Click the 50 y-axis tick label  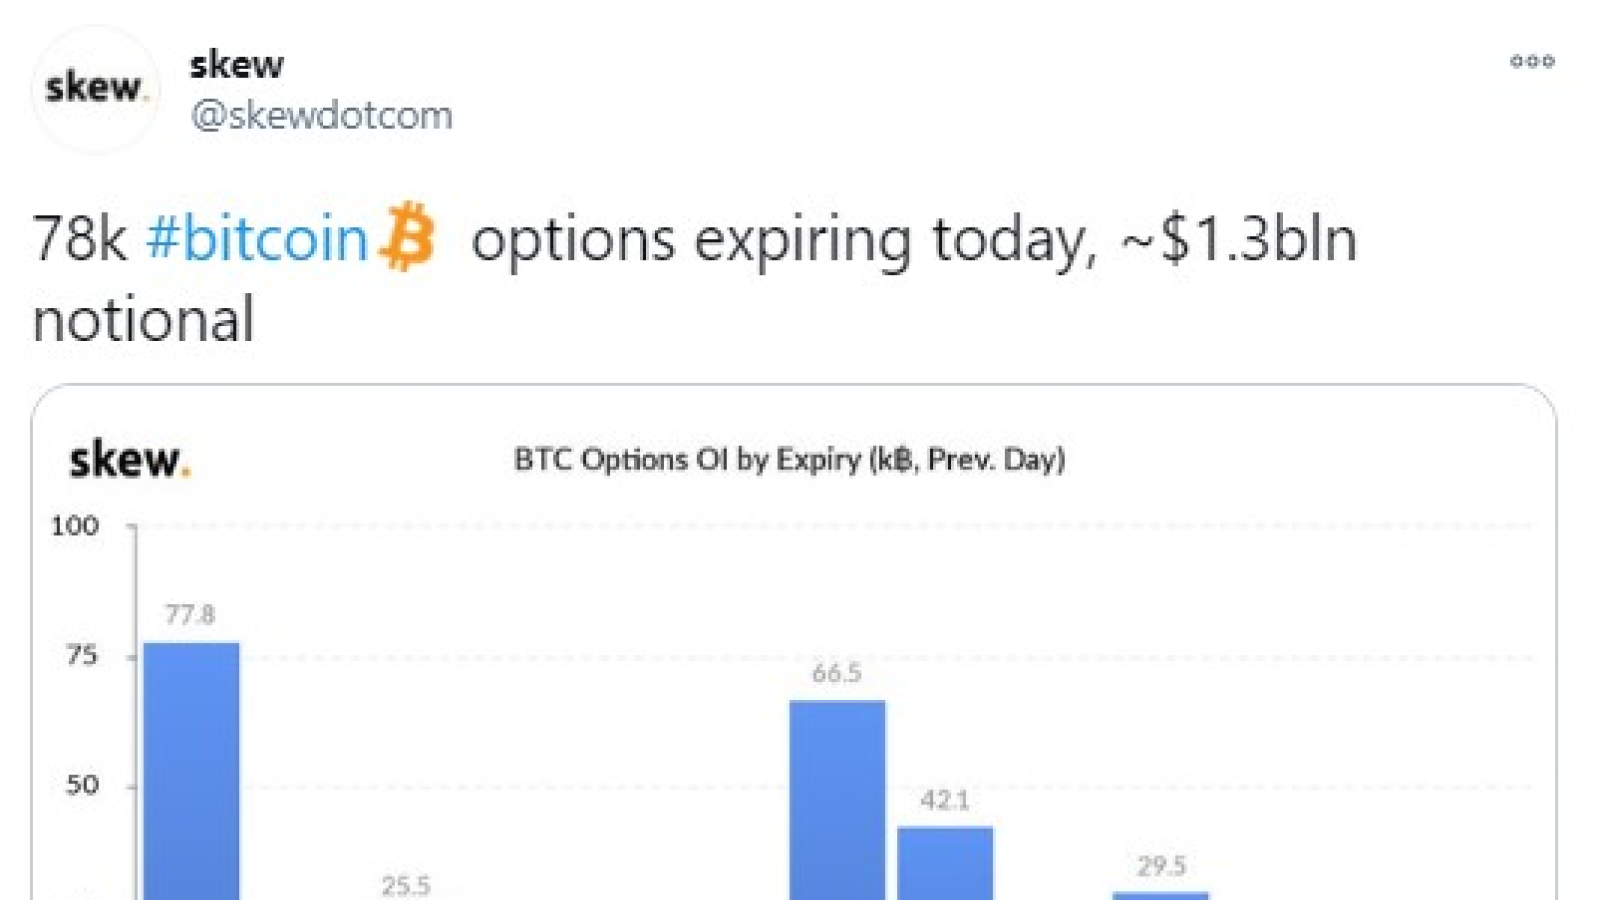(x=82, y=785)
